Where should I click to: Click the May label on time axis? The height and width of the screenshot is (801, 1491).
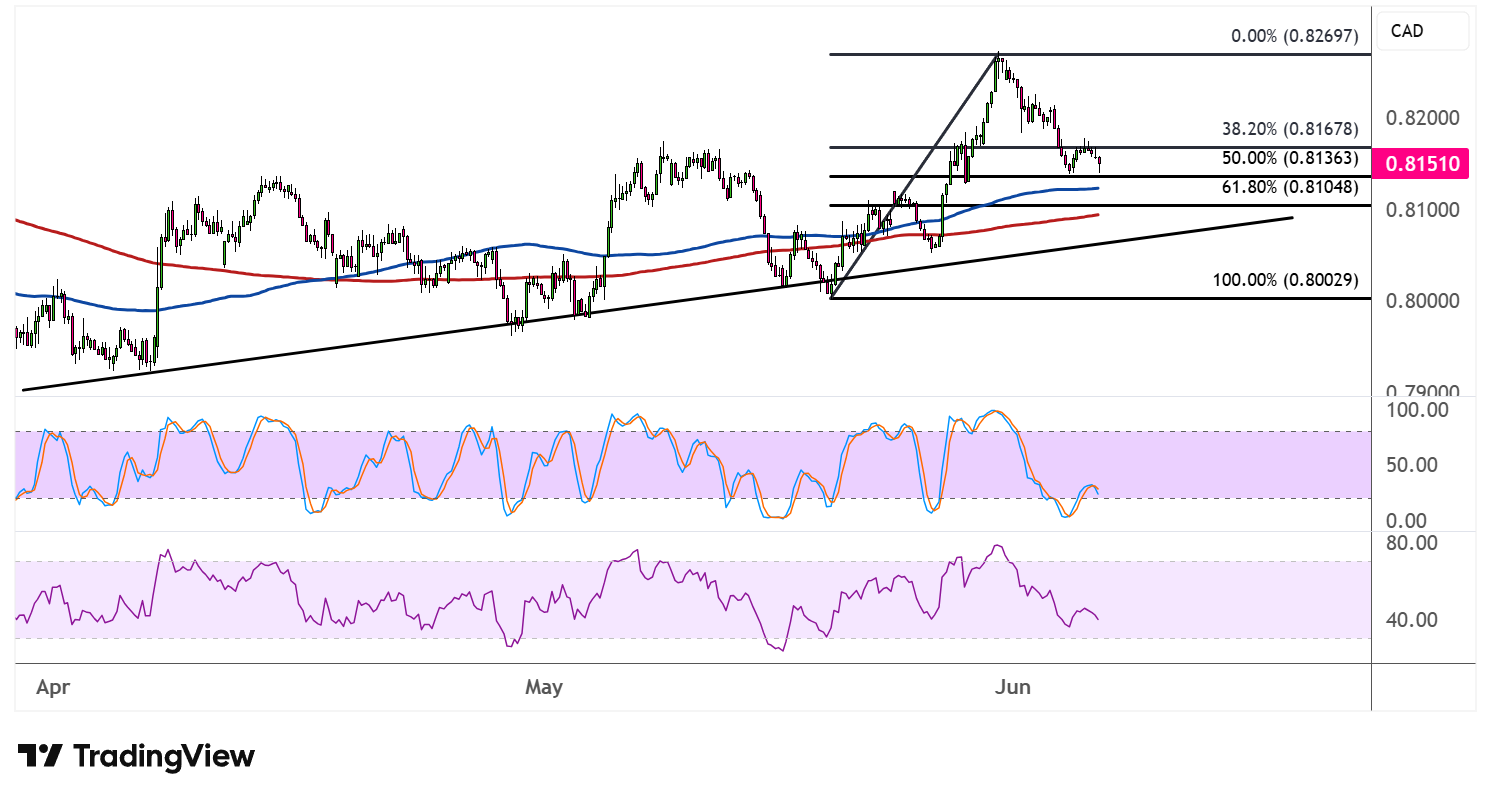[544, 688]
